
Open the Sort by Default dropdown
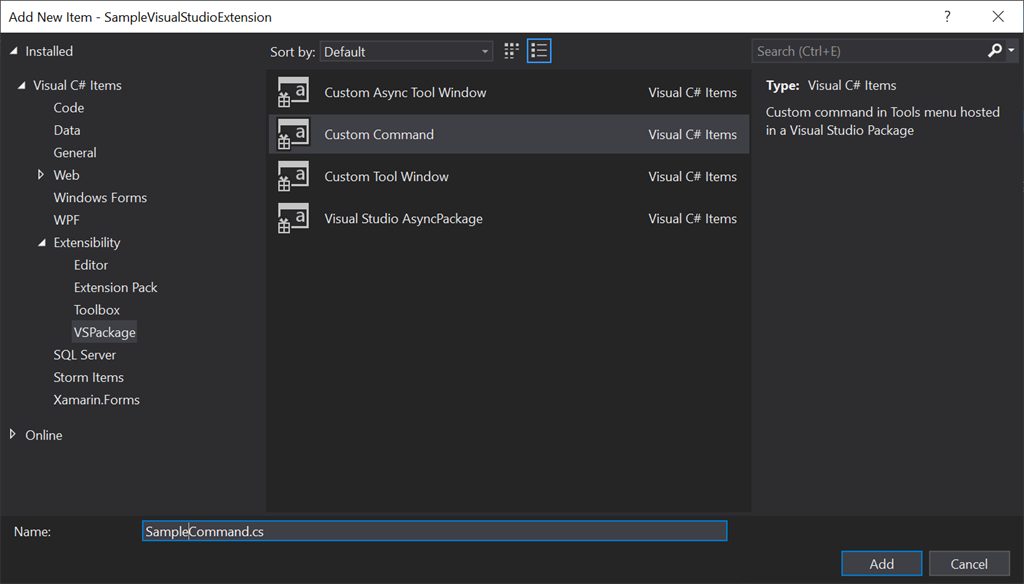406,52
